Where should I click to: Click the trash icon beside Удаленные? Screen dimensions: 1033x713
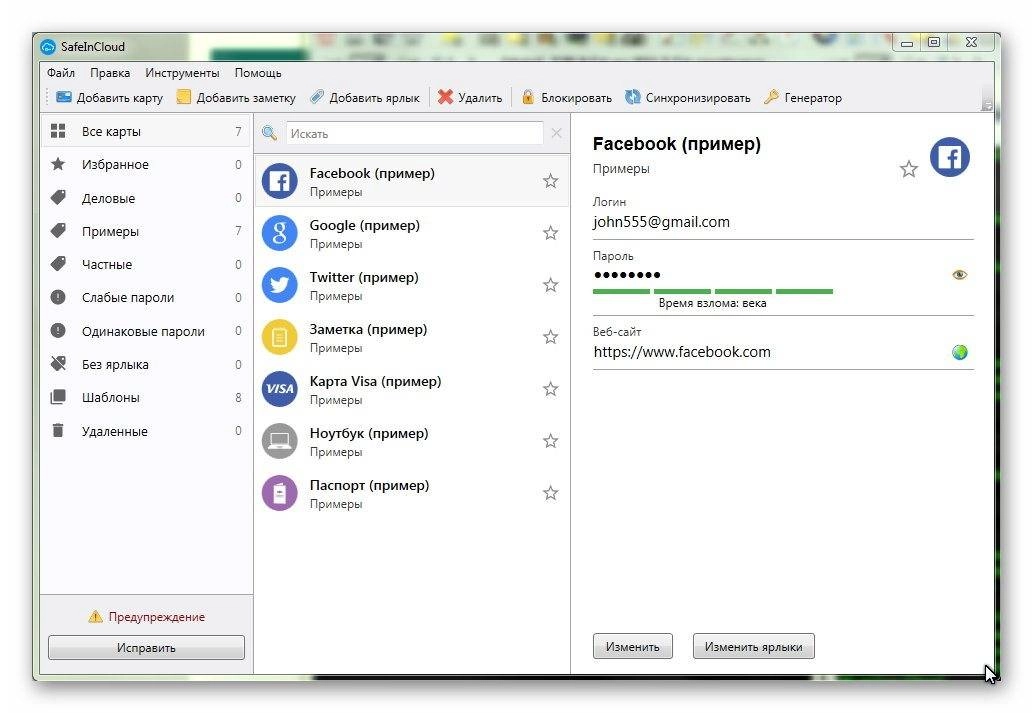click(58, 430)
